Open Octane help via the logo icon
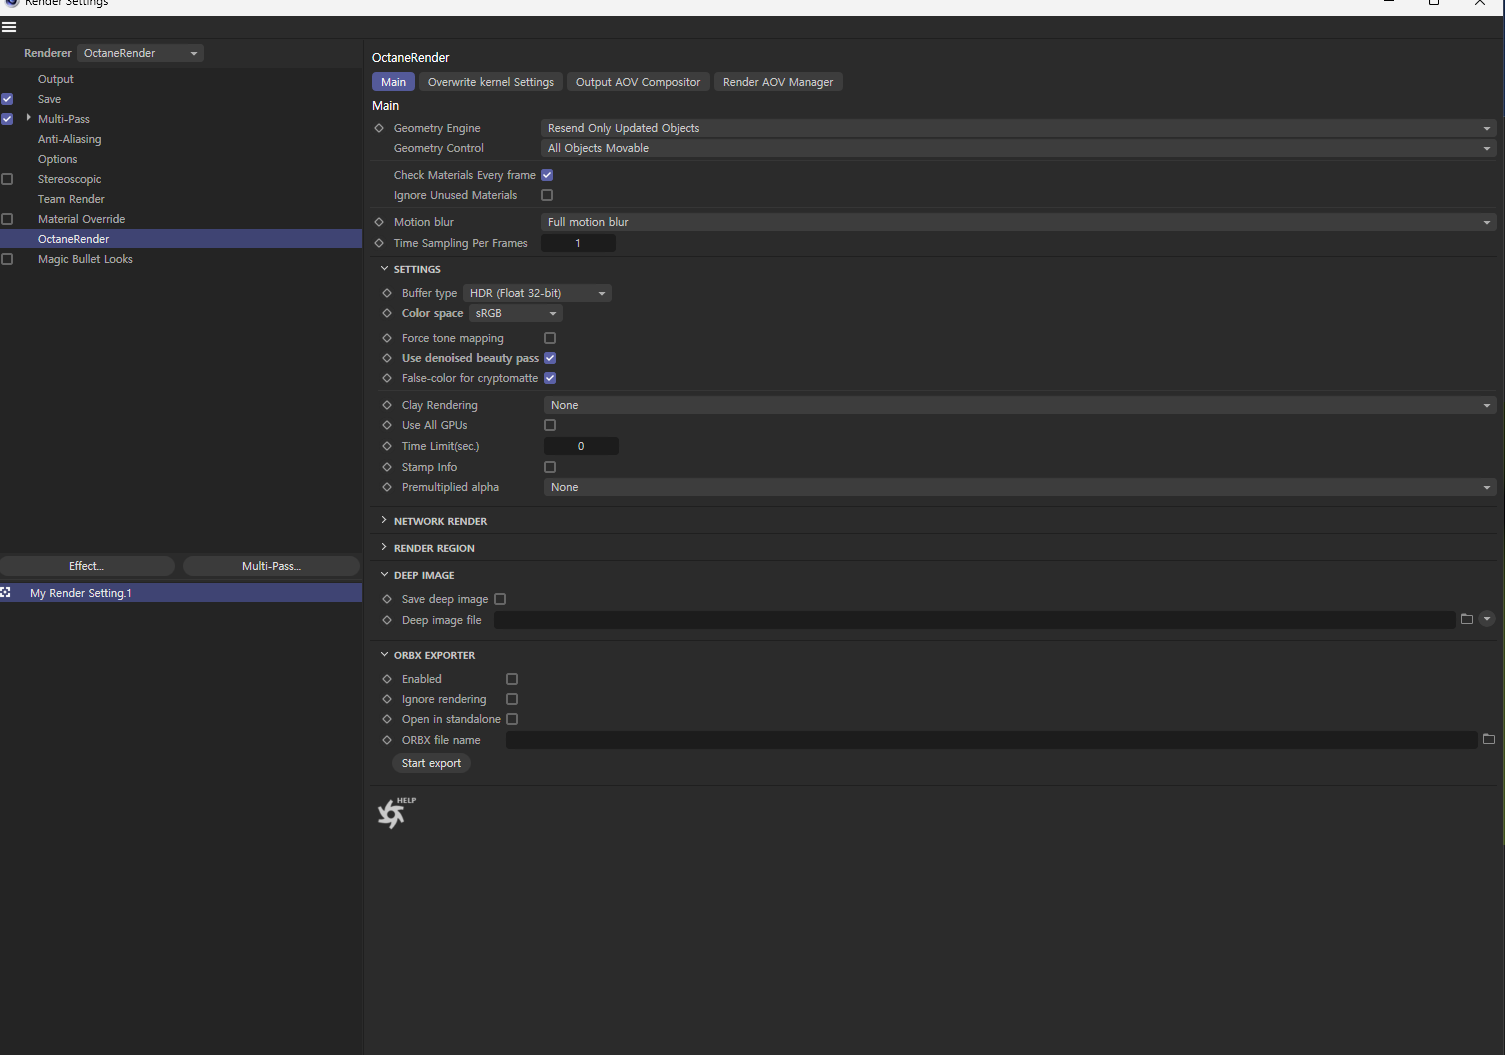This screenshot has width=1505, height=1055. (x=396, y=812)
